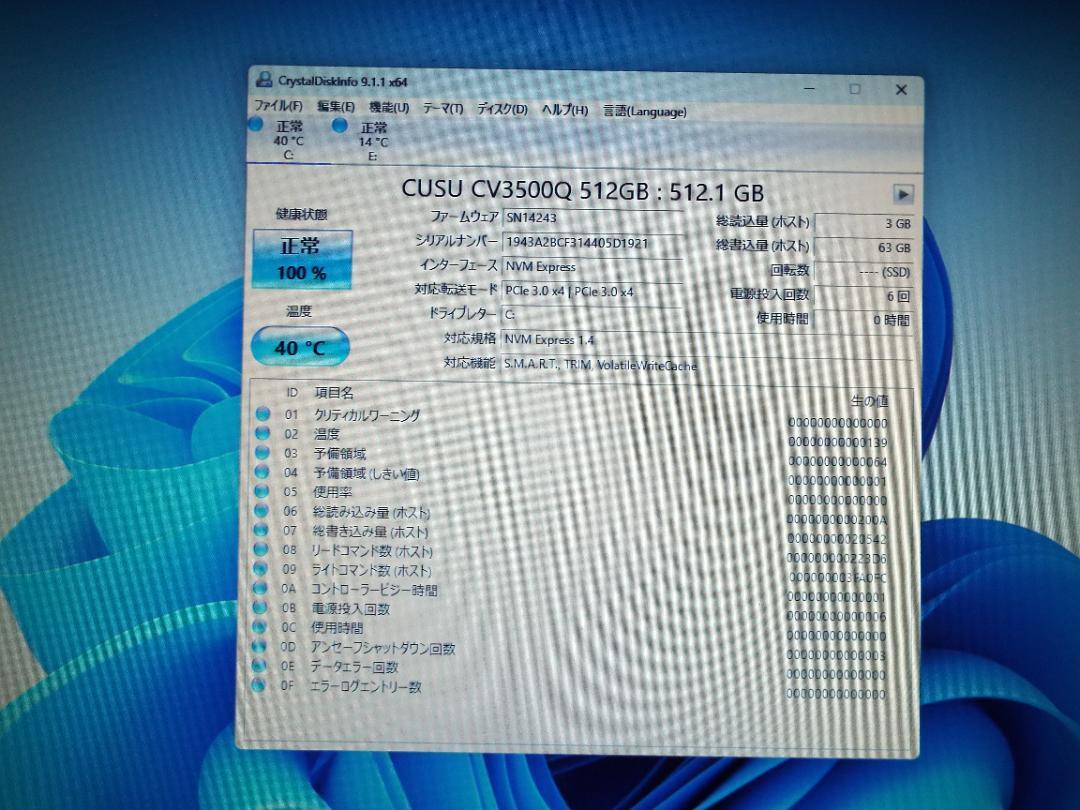1080x810 pixels.
Task: Select the アンセーフシャットダウン回数 row text
Action: [x=383, y=648]
